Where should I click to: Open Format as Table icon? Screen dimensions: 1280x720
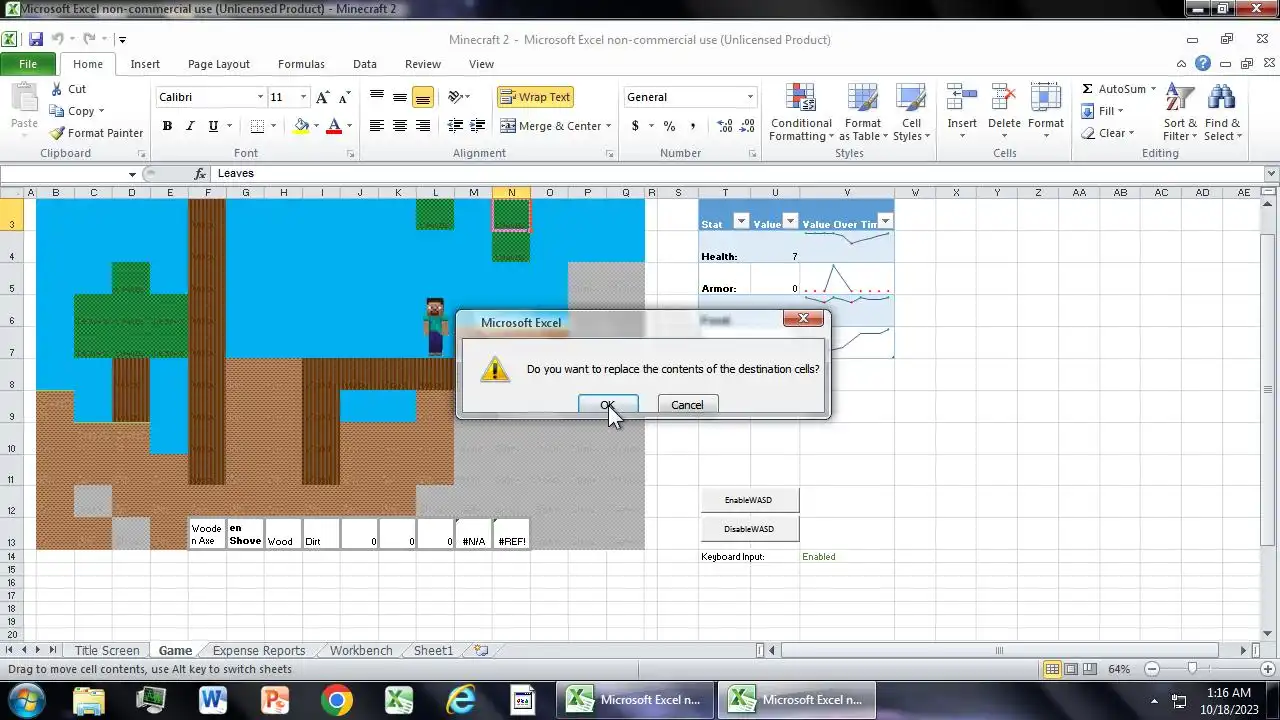[x=862, y=98]
